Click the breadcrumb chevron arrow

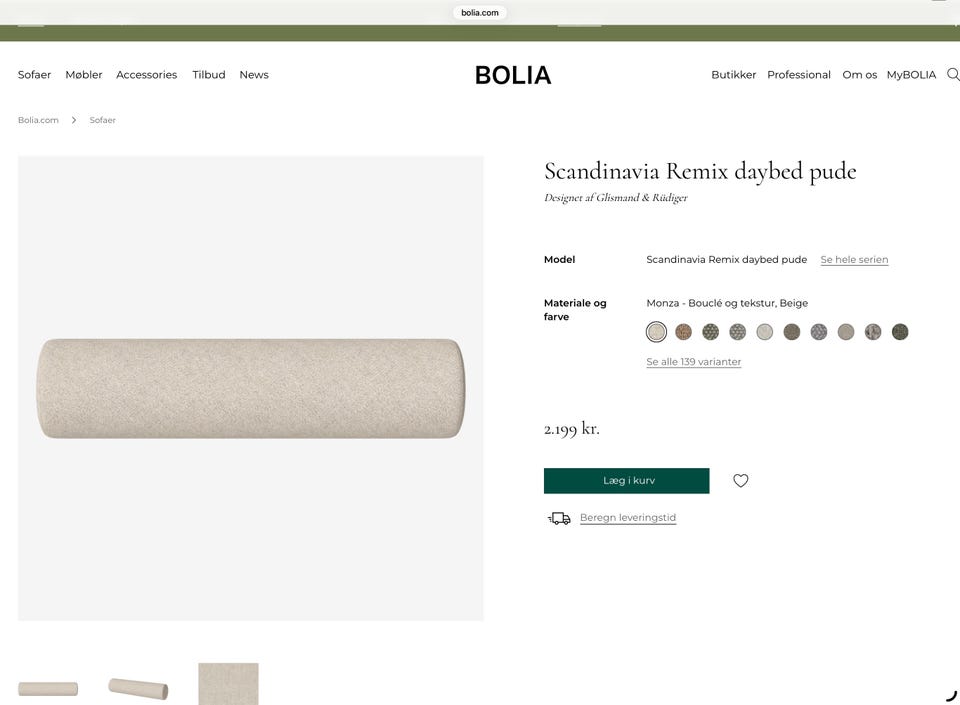click(74, 120)
